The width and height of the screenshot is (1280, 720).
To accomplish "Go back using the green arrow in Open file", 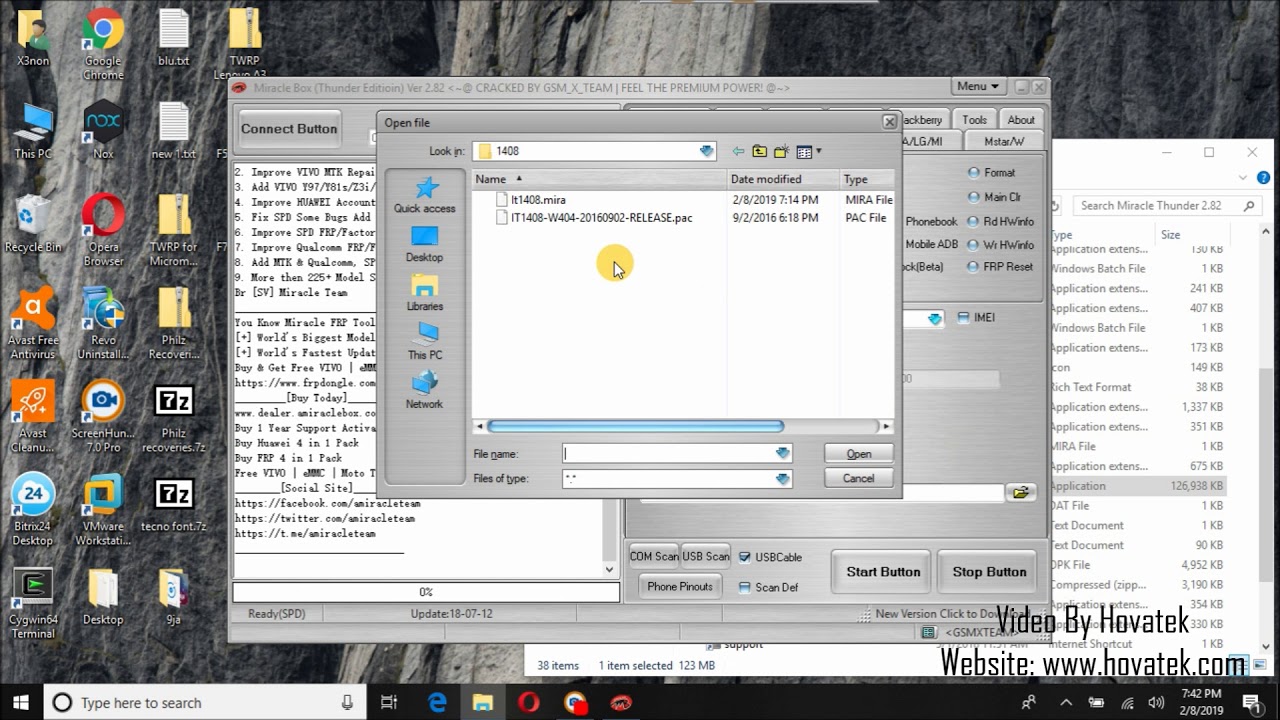I will [x=738, y=152].
